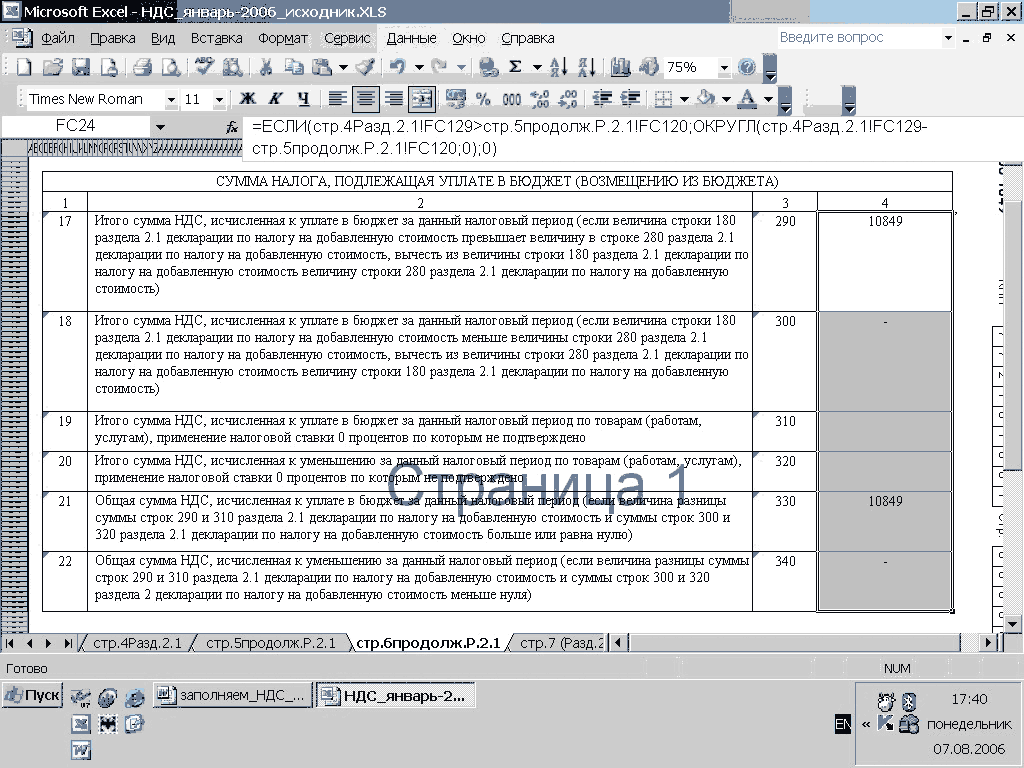Sort ascending with the A-Я icon
The height and width of the screenshot is (768, 1024).
(559, 68)
